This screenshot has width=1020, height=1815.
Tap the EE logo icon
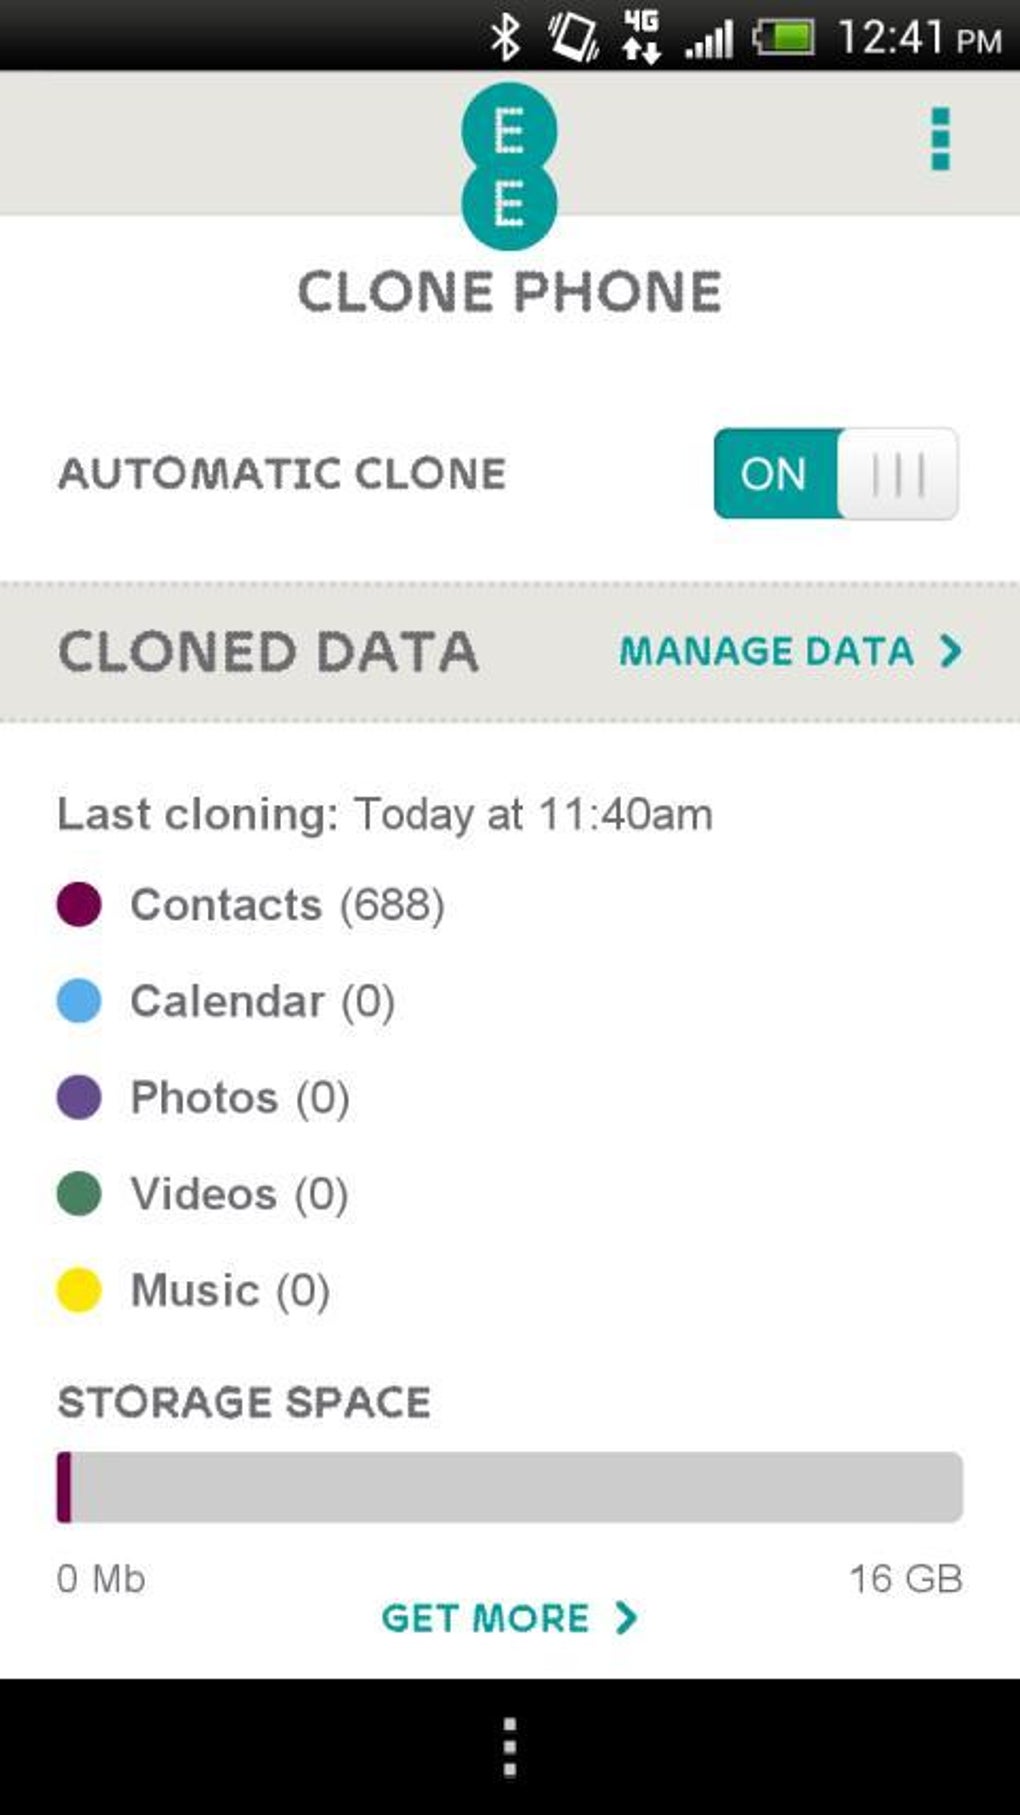509,167
